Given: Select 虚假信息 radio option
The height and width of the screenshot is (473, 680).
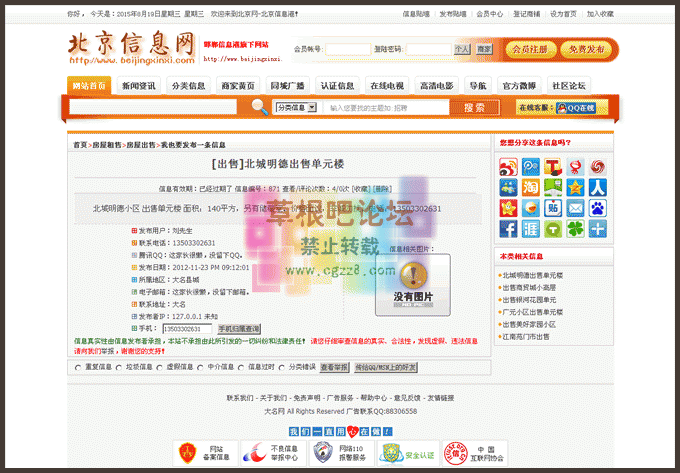Looking at the screenshot, I should (x=160, y=368).
